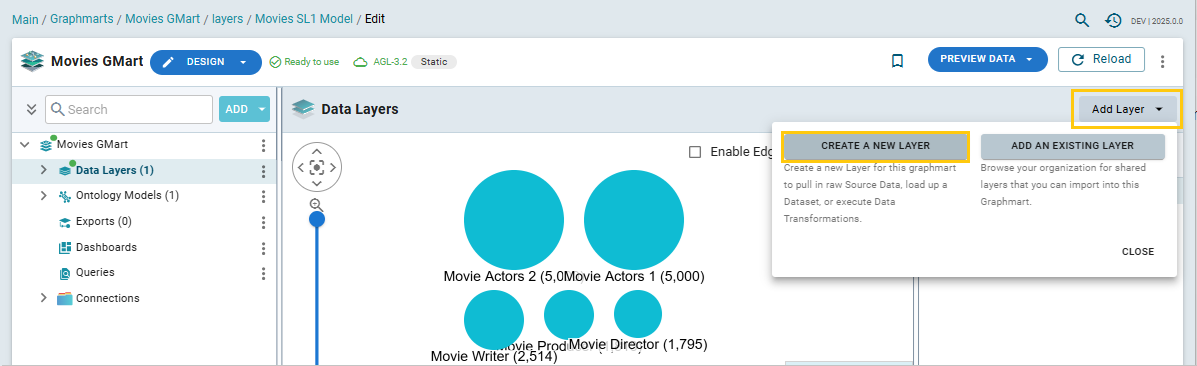Focus the Search input field in sidebar

(129, 109)
